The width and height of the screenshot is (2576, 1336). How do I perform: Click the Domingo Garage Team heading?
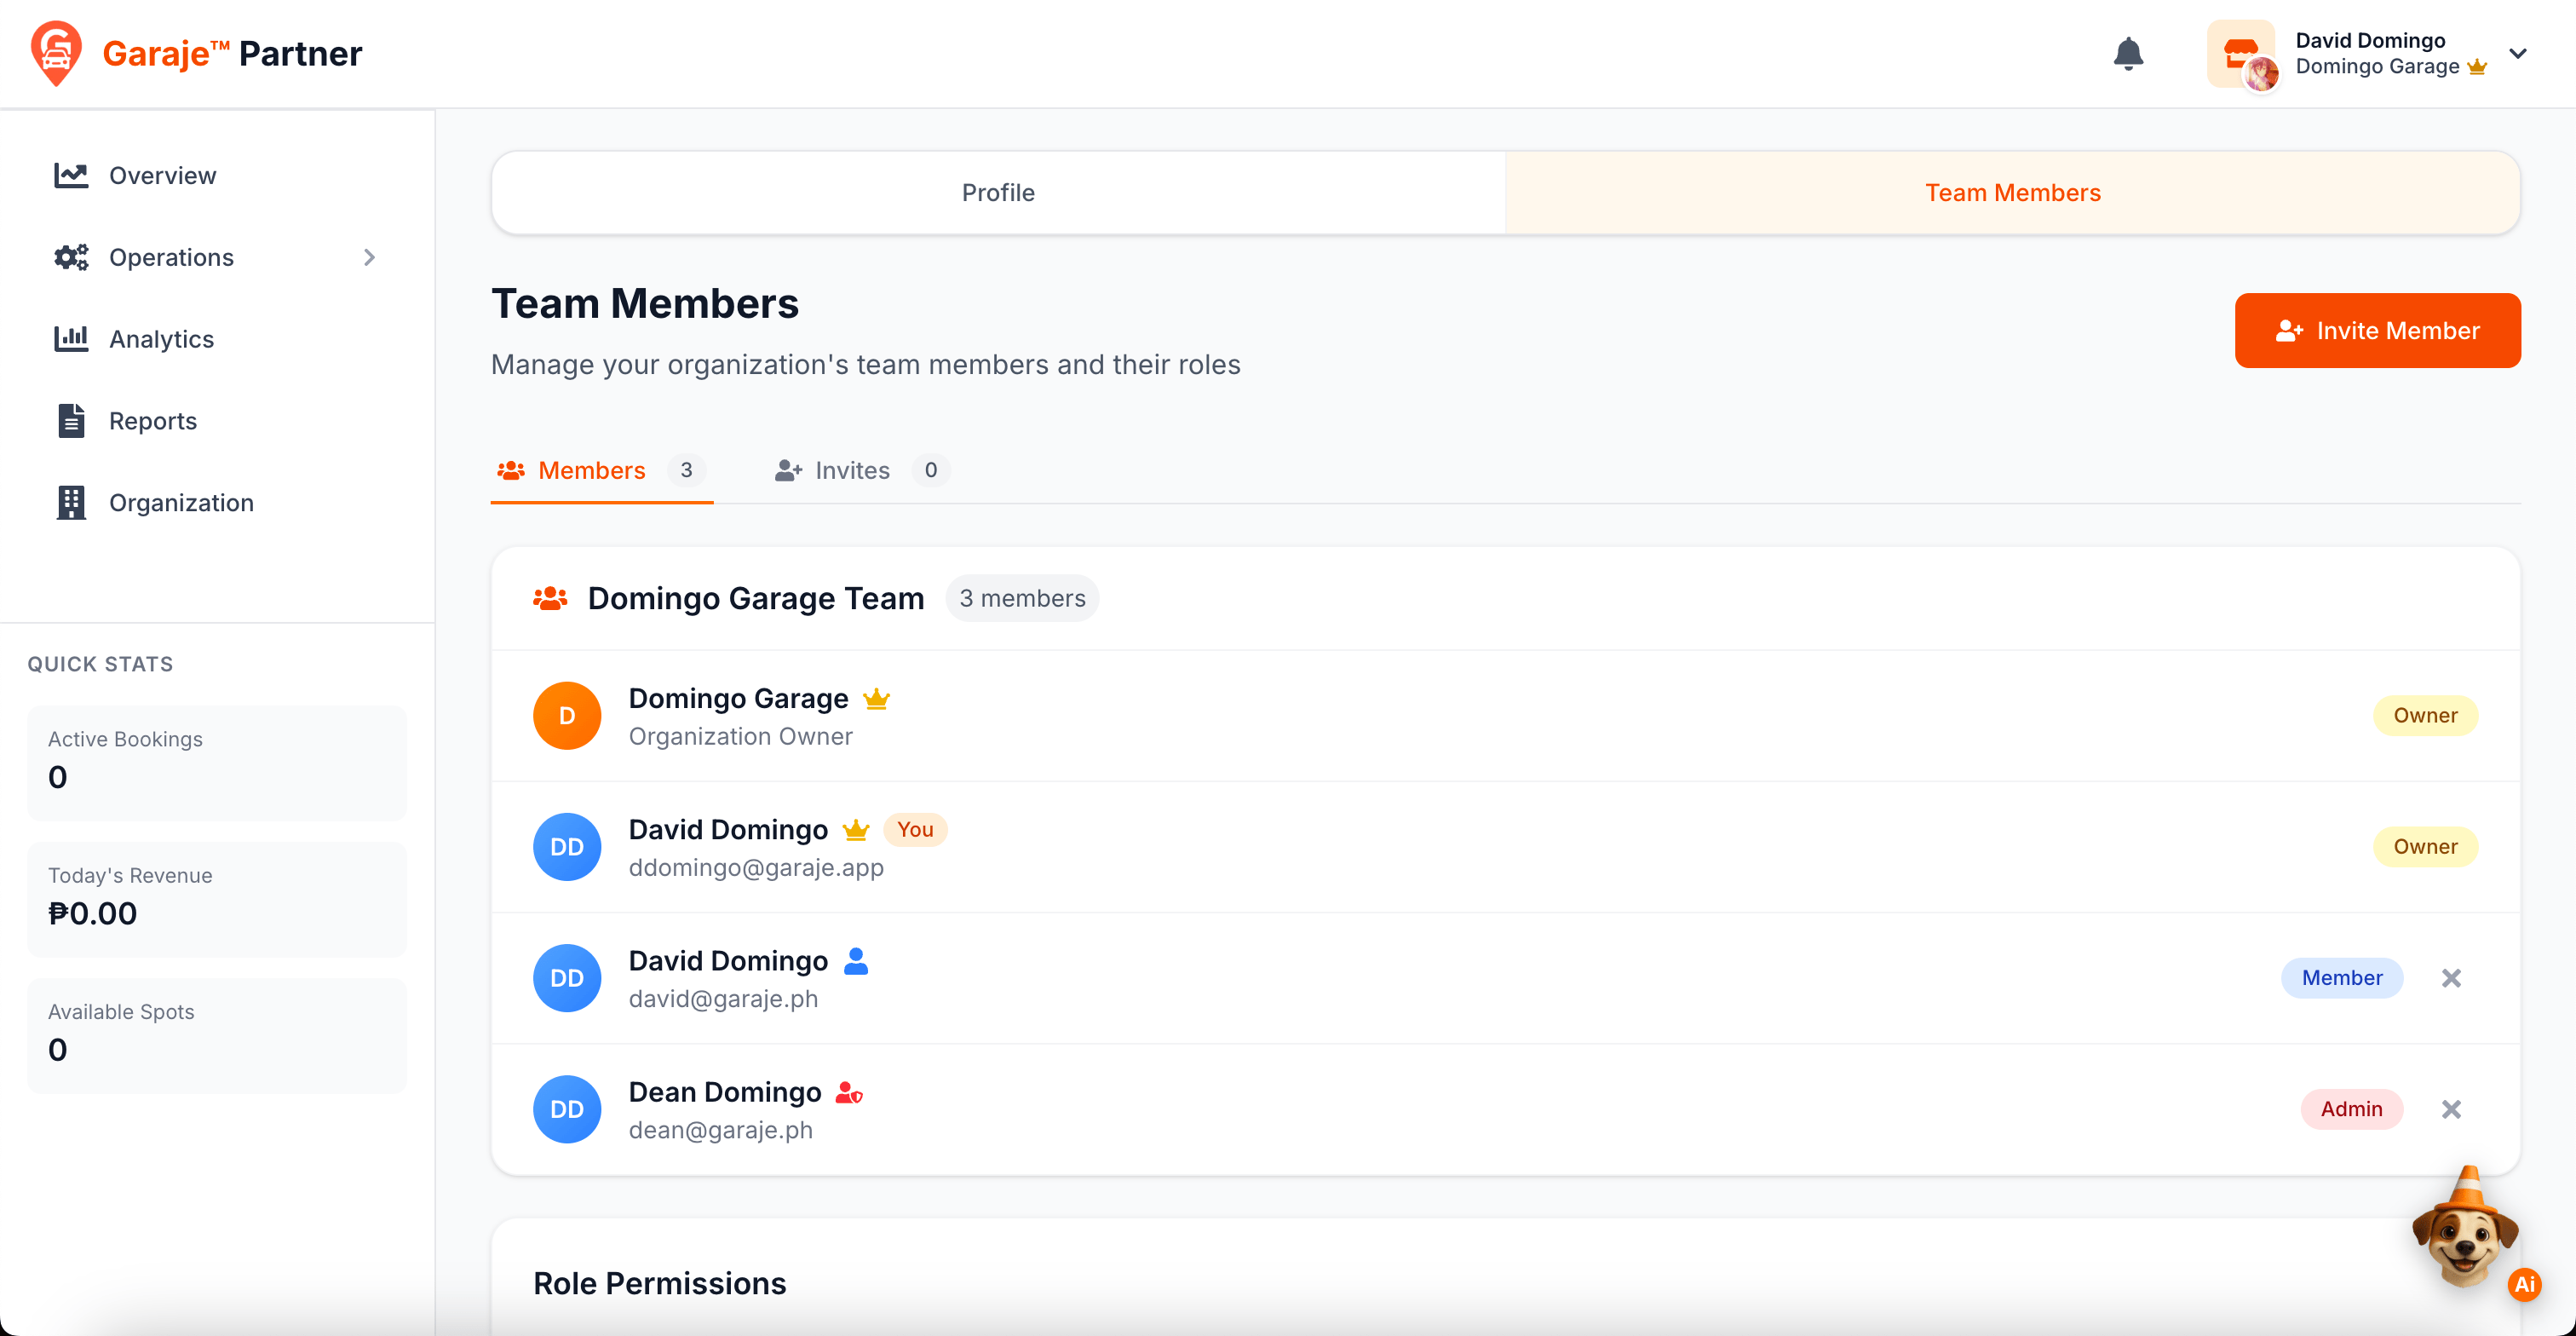(755, 598)
